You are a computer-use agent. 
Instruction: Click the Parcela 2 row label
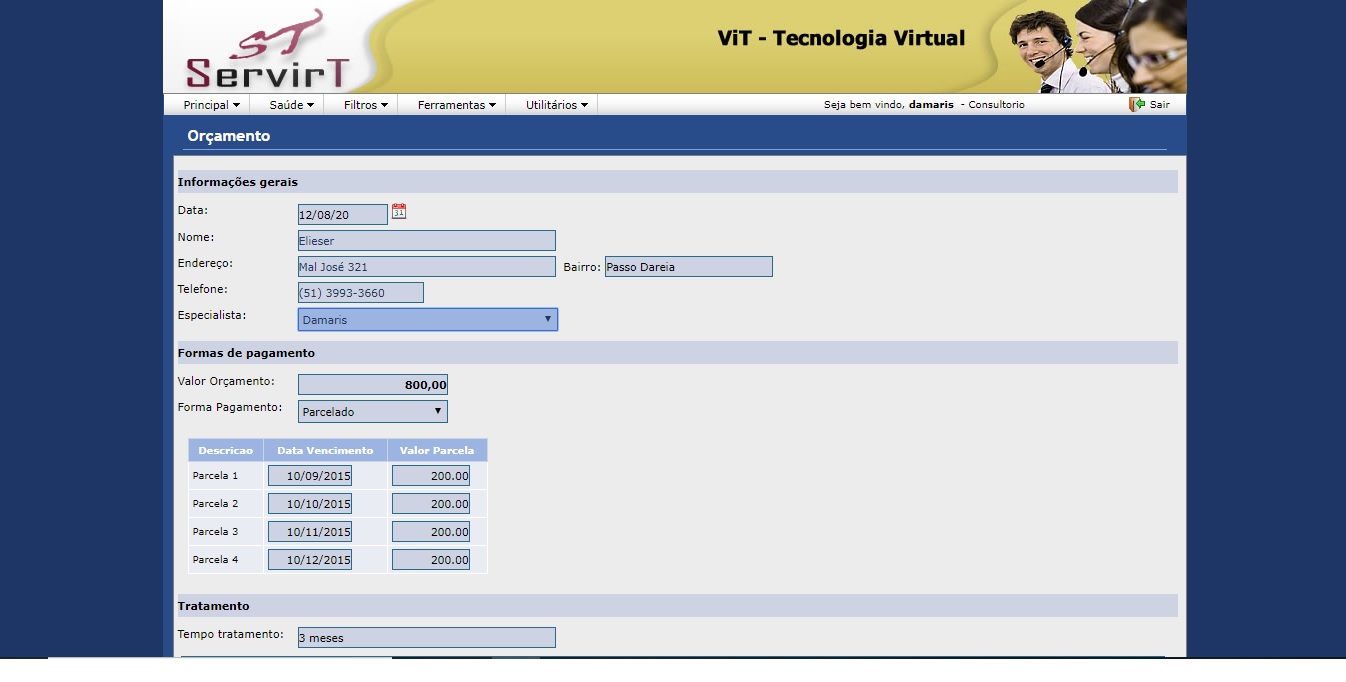click(x=215, y=504)
